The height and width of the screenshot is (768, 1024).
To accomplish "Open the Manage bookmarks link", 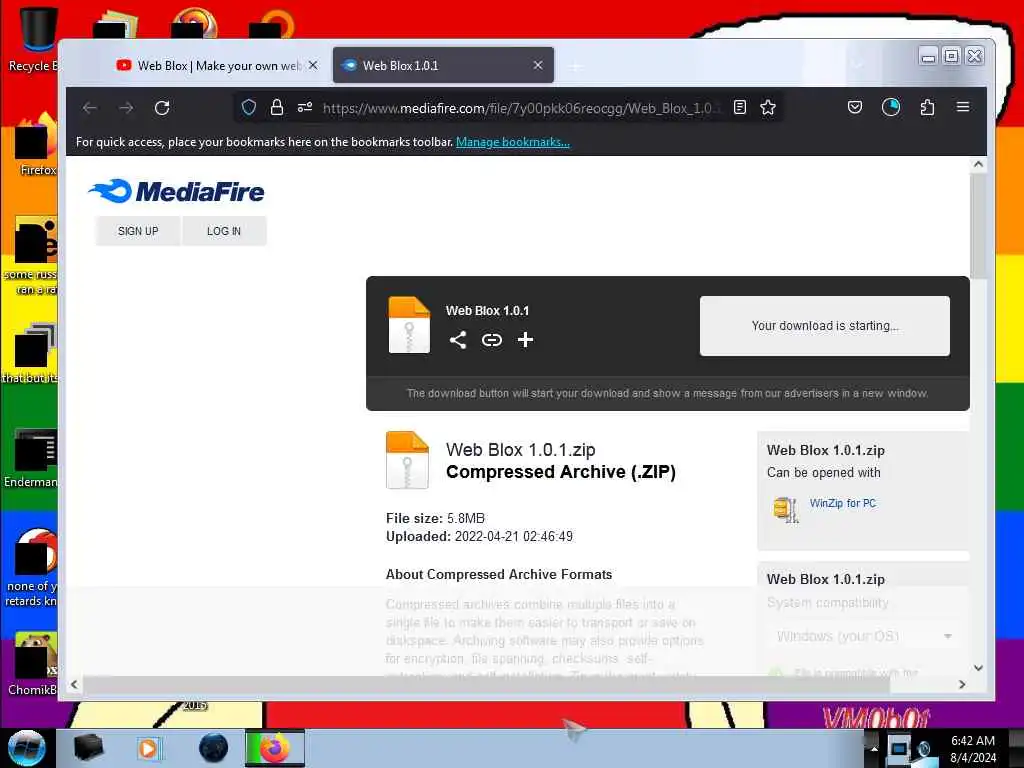I will pos(513,142).
